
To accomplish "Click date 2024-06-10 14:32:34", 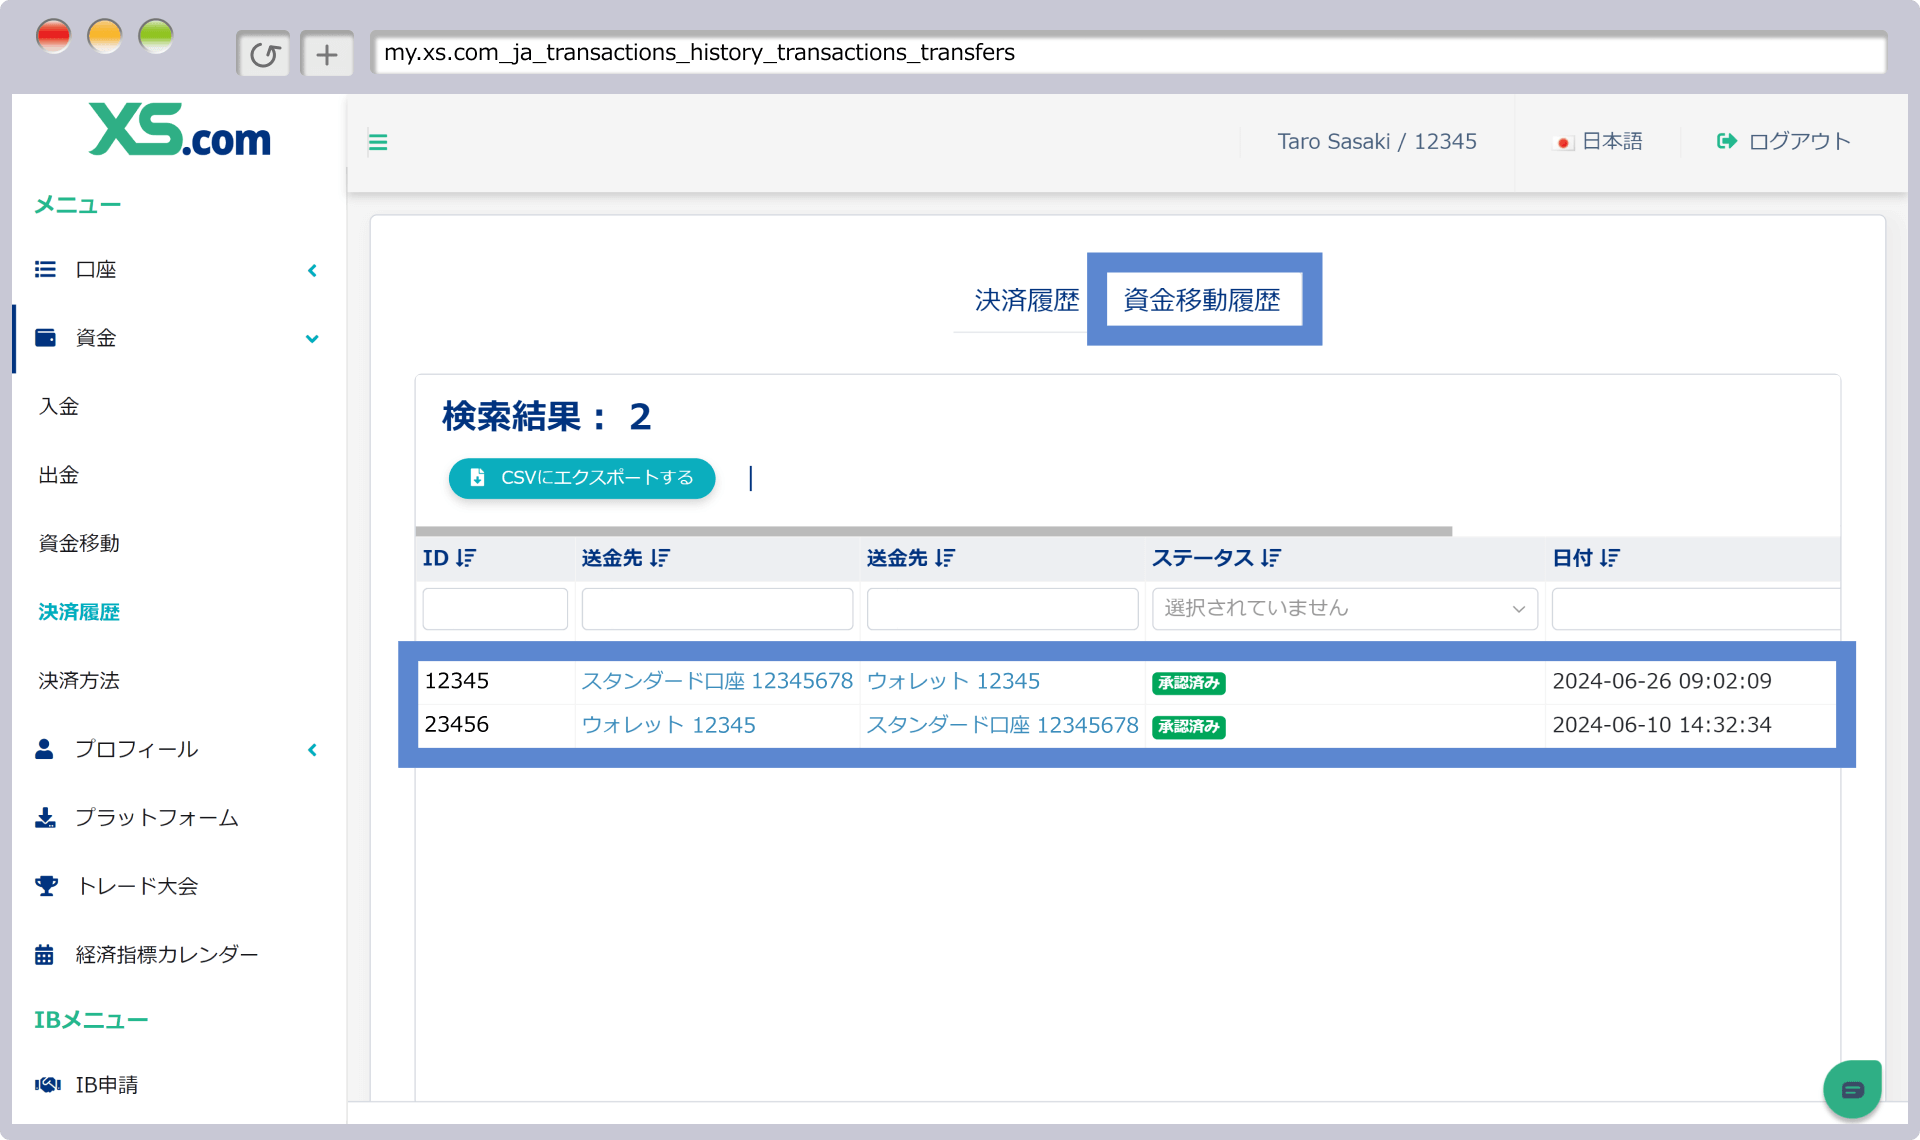I will tap(1662, 725).
